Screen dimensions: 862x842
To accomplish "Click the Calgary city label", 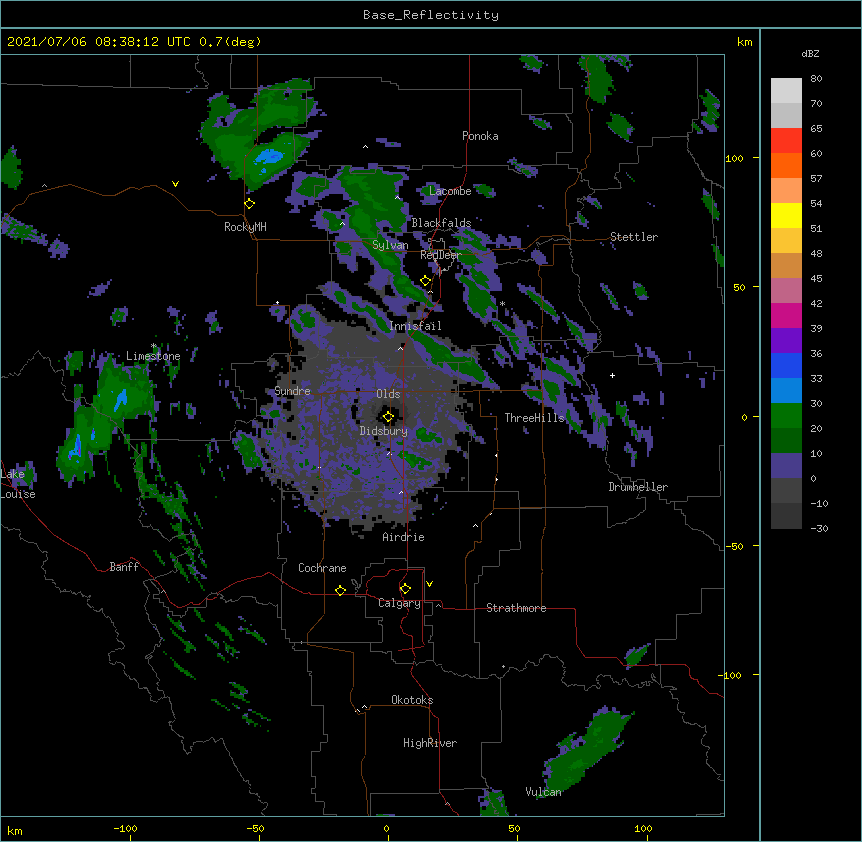I will [x=399, y=603].
